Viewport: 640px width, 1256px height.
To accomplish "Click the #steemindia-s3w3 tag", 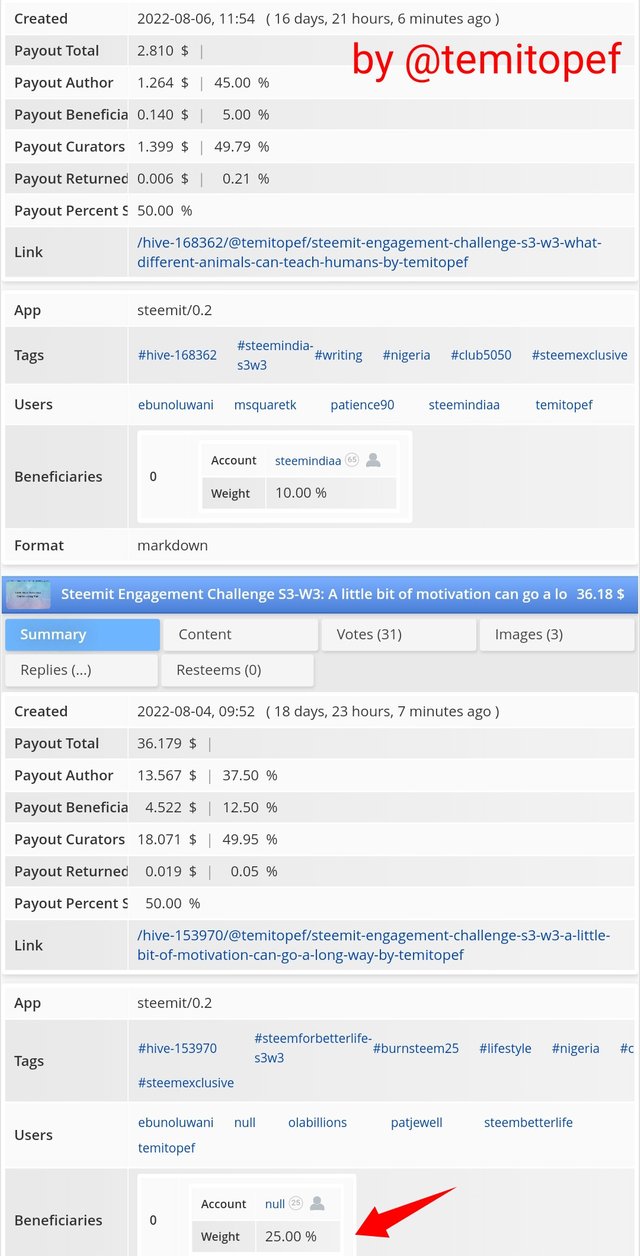I will pos(275,355).
